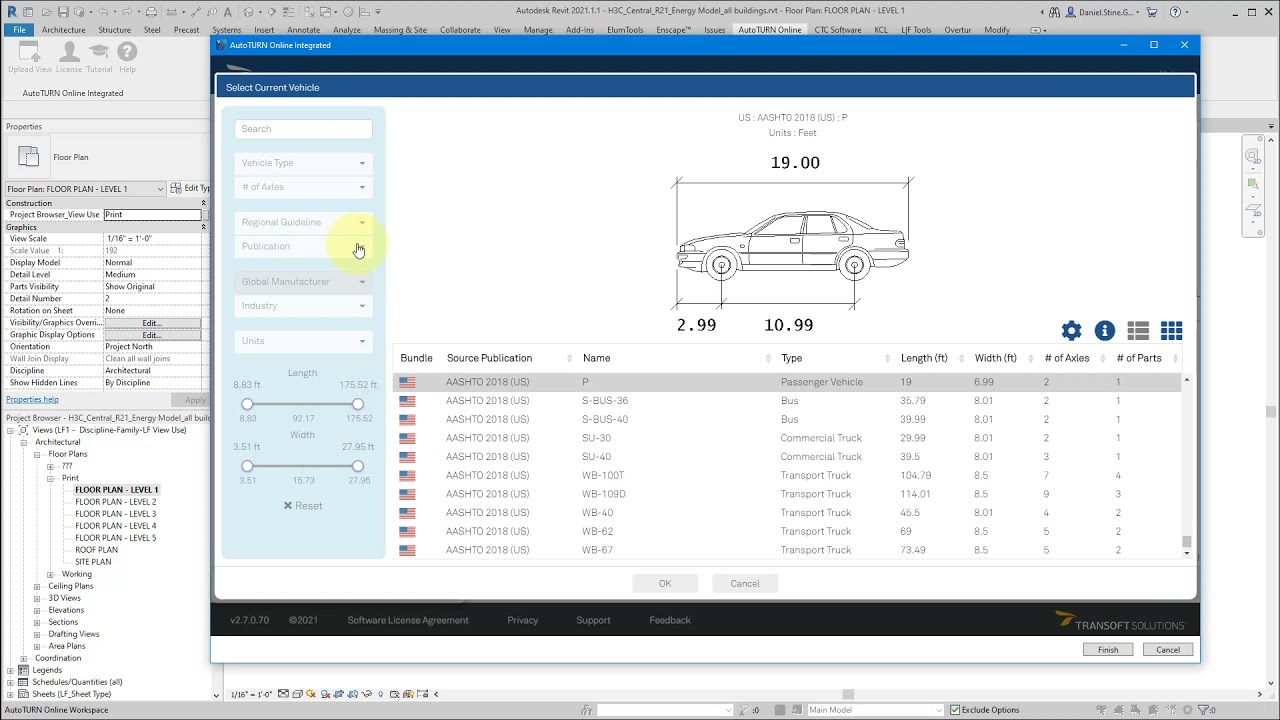The width and height of the screenshot is (1280, 720).
Task: Switch to grid view icon
Action: (1172, 331)
